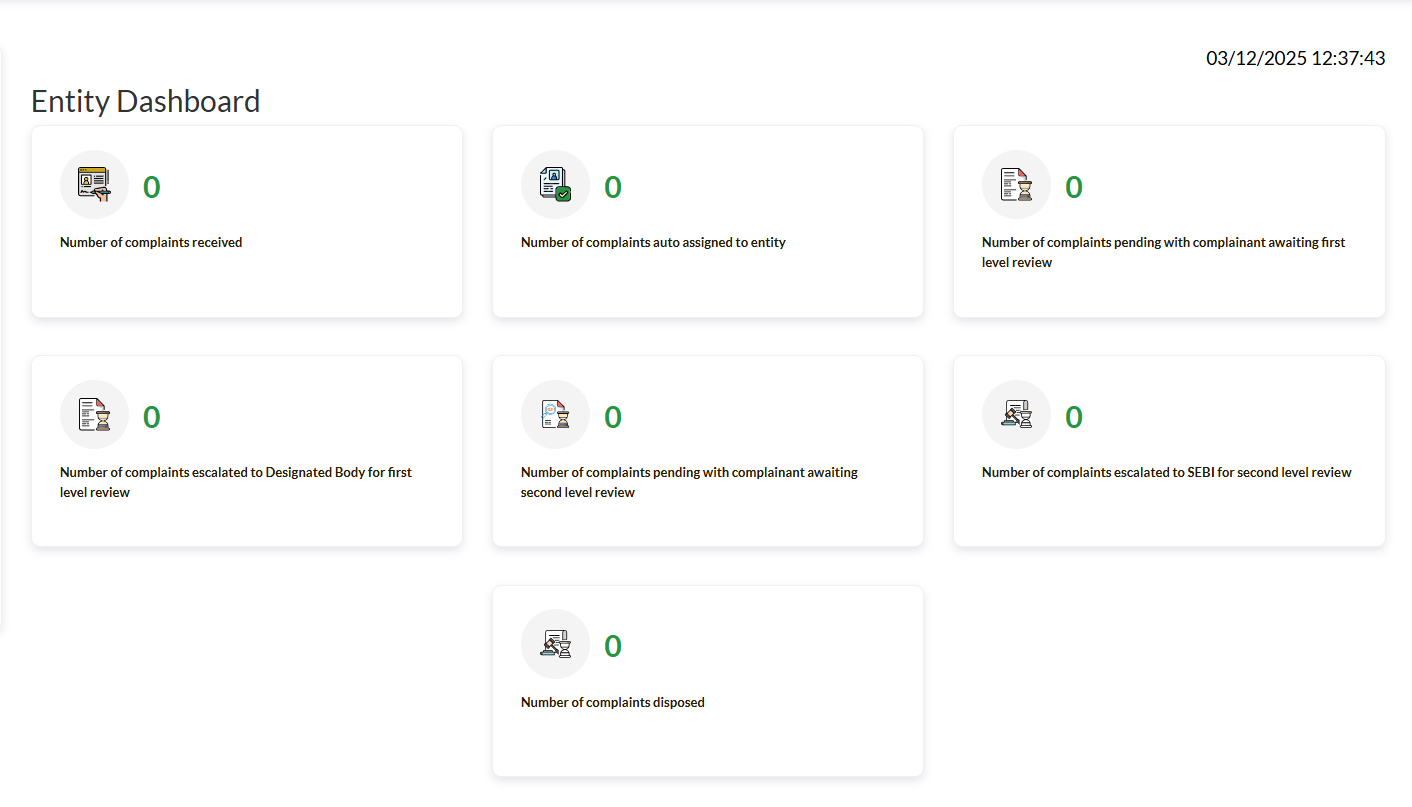
Task: Click 'pending with complainant awaiting second level review' text
Action: [x=689, y=482]
